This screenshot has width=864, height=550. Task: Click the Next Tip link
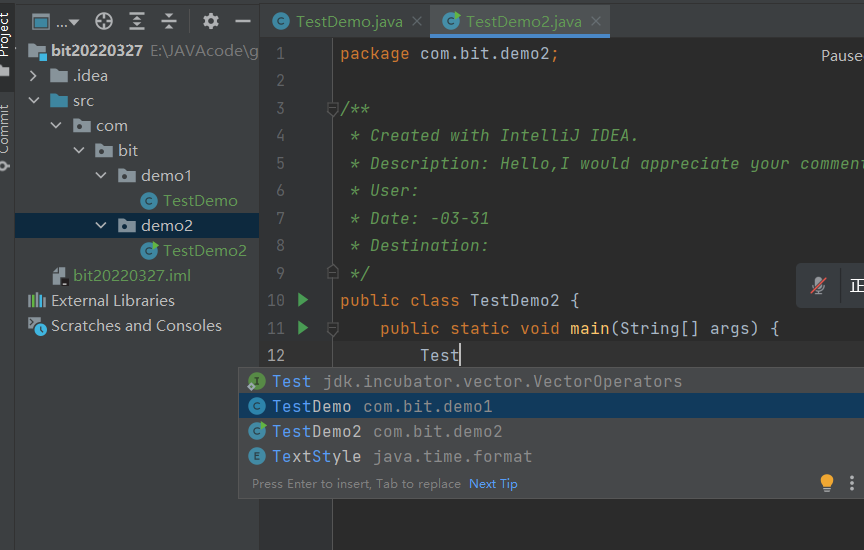coord(493,484)
